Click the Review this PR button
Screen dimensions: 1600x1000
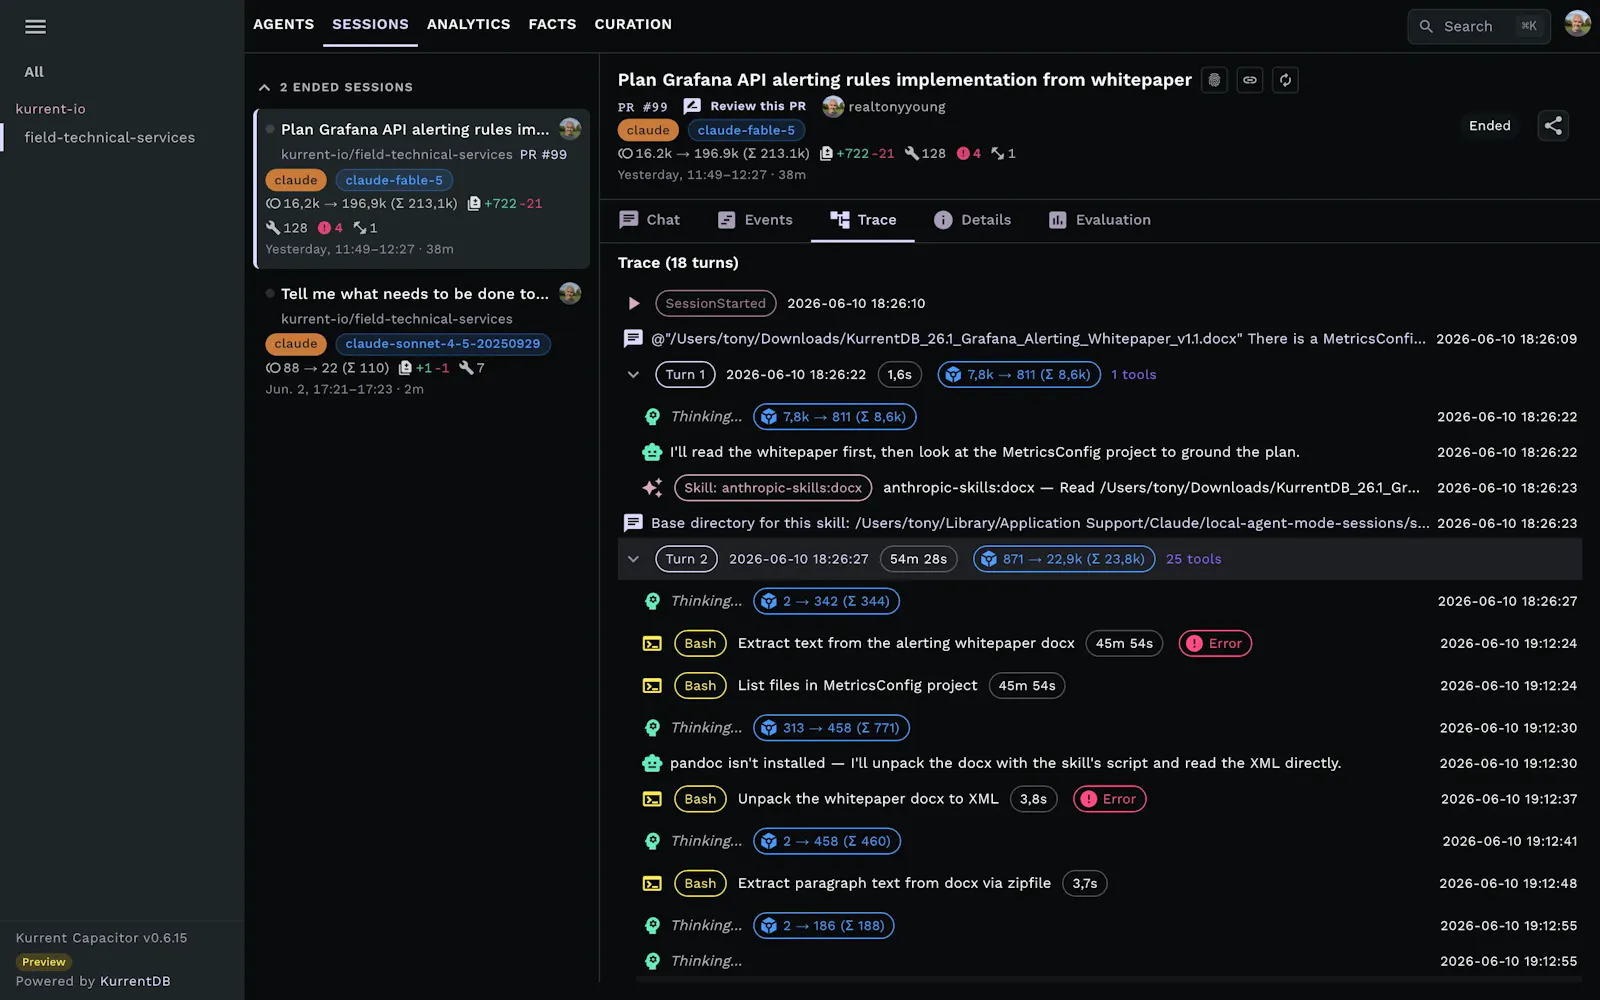745,106
